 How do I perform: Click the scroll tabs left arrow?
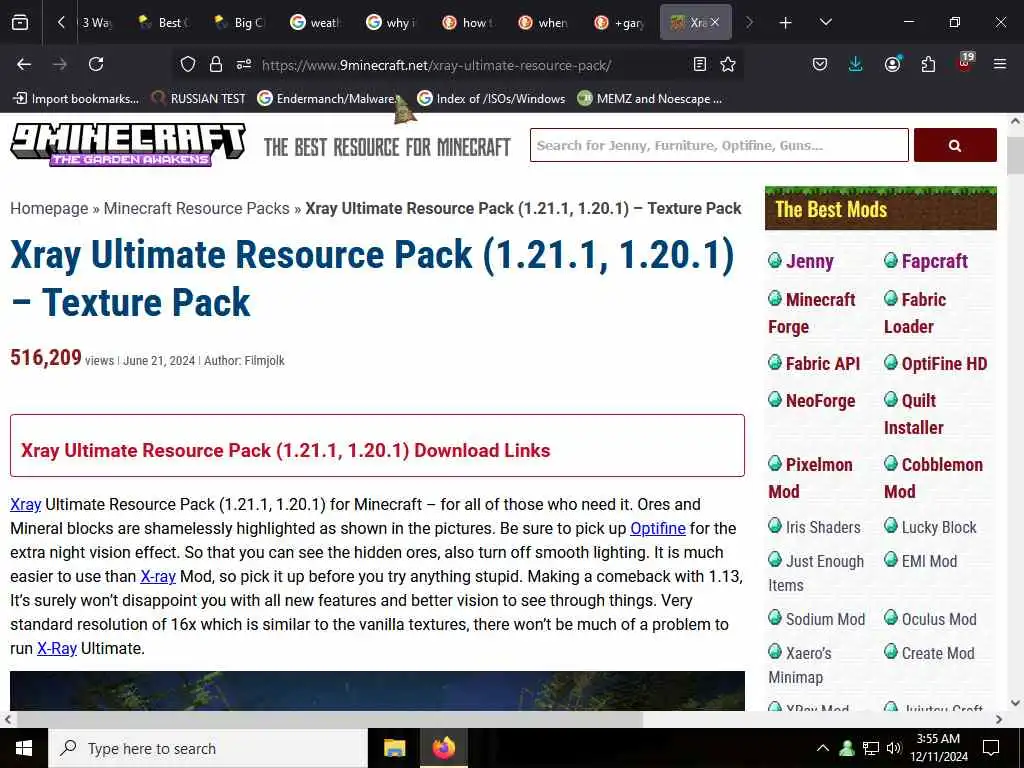click(61, 22)
